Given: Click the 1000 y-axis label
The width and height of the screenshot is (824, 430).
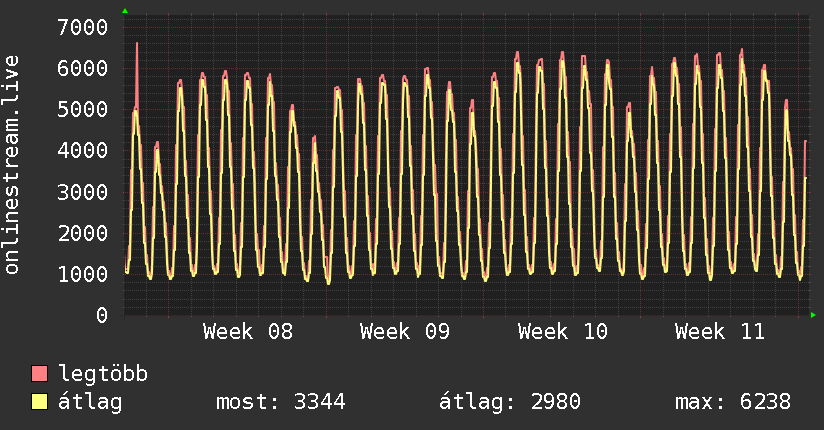Looking at the screenshot, I should [x=83, y=274].
